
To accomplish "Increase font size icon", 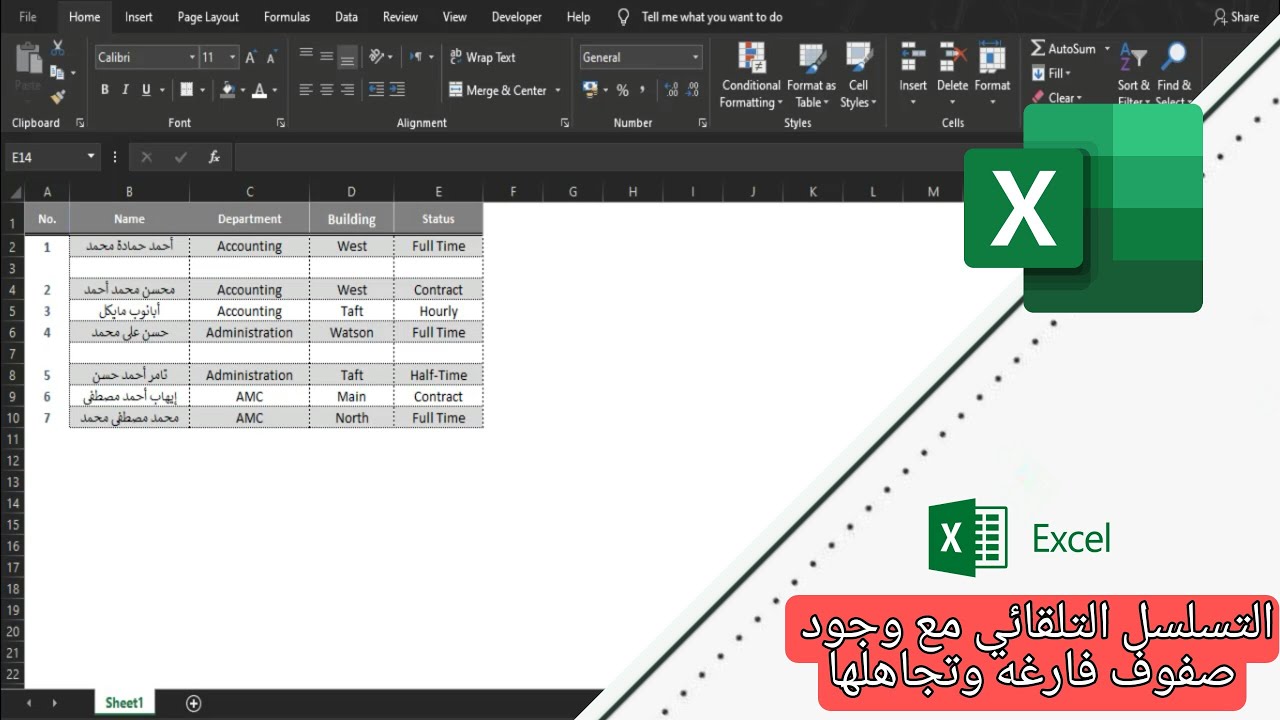I will 251,57.
